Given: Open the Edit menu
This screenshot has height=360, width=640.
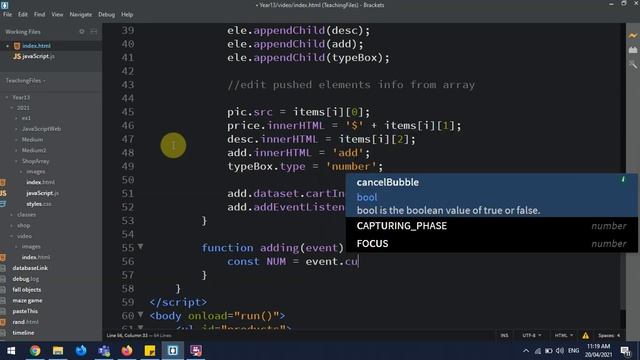Looking at the screenshot, I should [x=23, y=14].
